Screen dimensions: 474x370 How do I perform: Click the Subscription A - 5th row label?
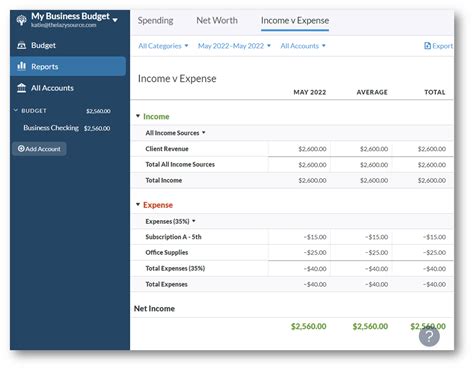173,237
